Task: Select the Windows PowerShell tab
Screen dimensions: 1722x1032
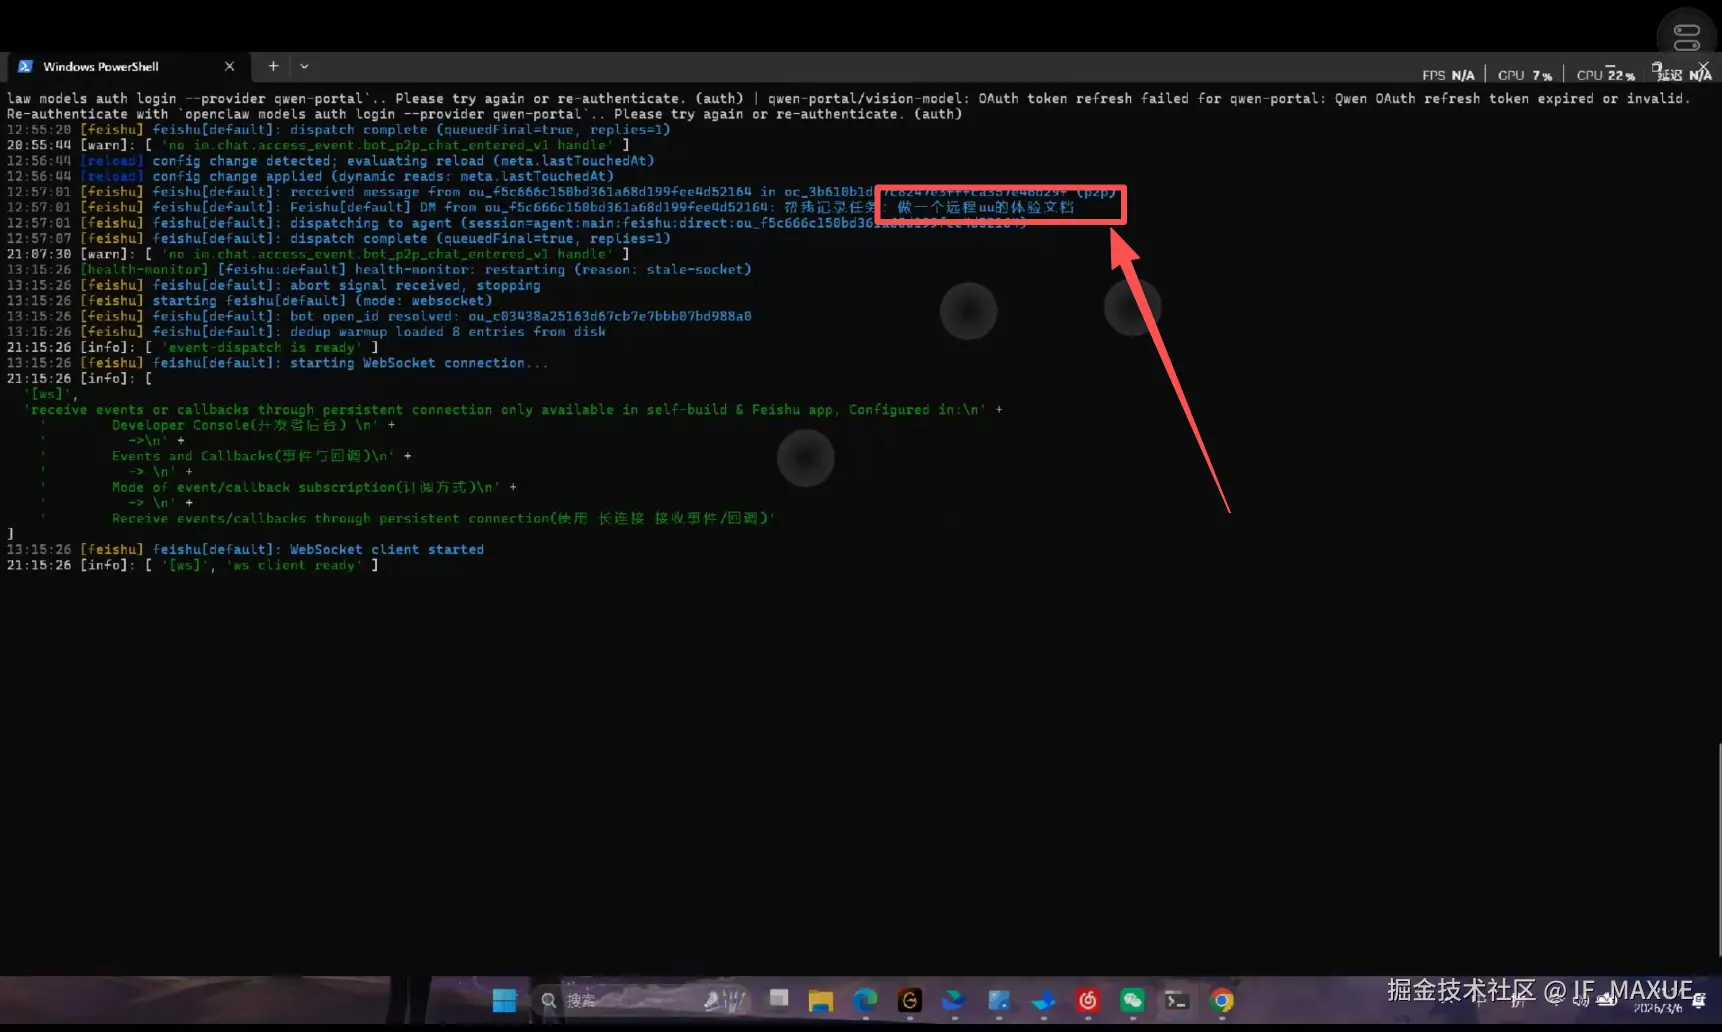Action: click(127, 67)
